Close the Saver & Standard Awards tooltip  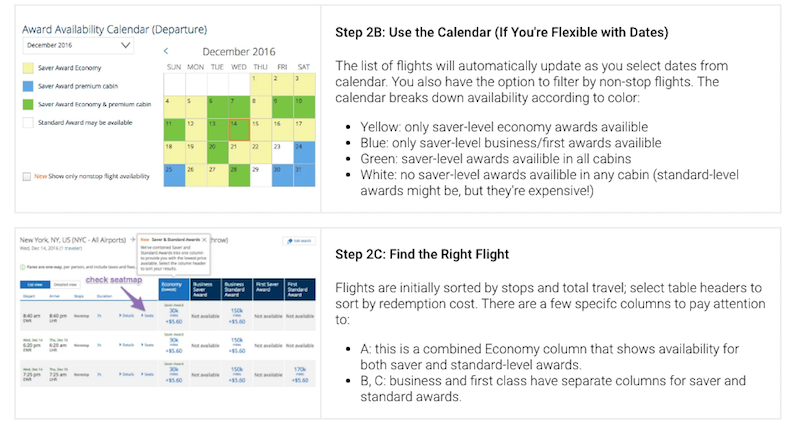204,239
